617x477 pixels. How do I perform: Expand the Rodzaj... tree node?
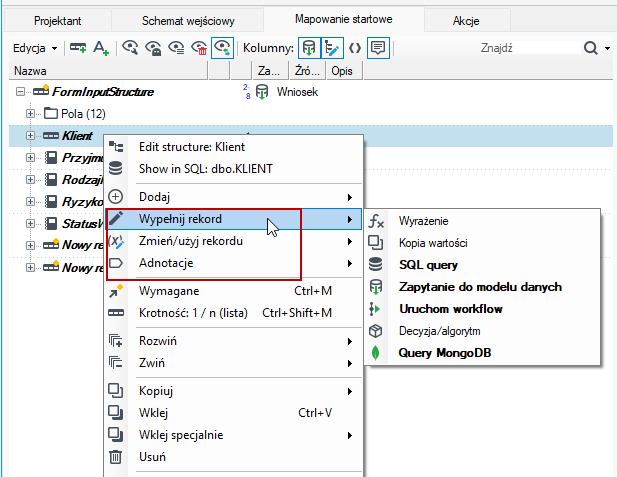coord(30,180)
